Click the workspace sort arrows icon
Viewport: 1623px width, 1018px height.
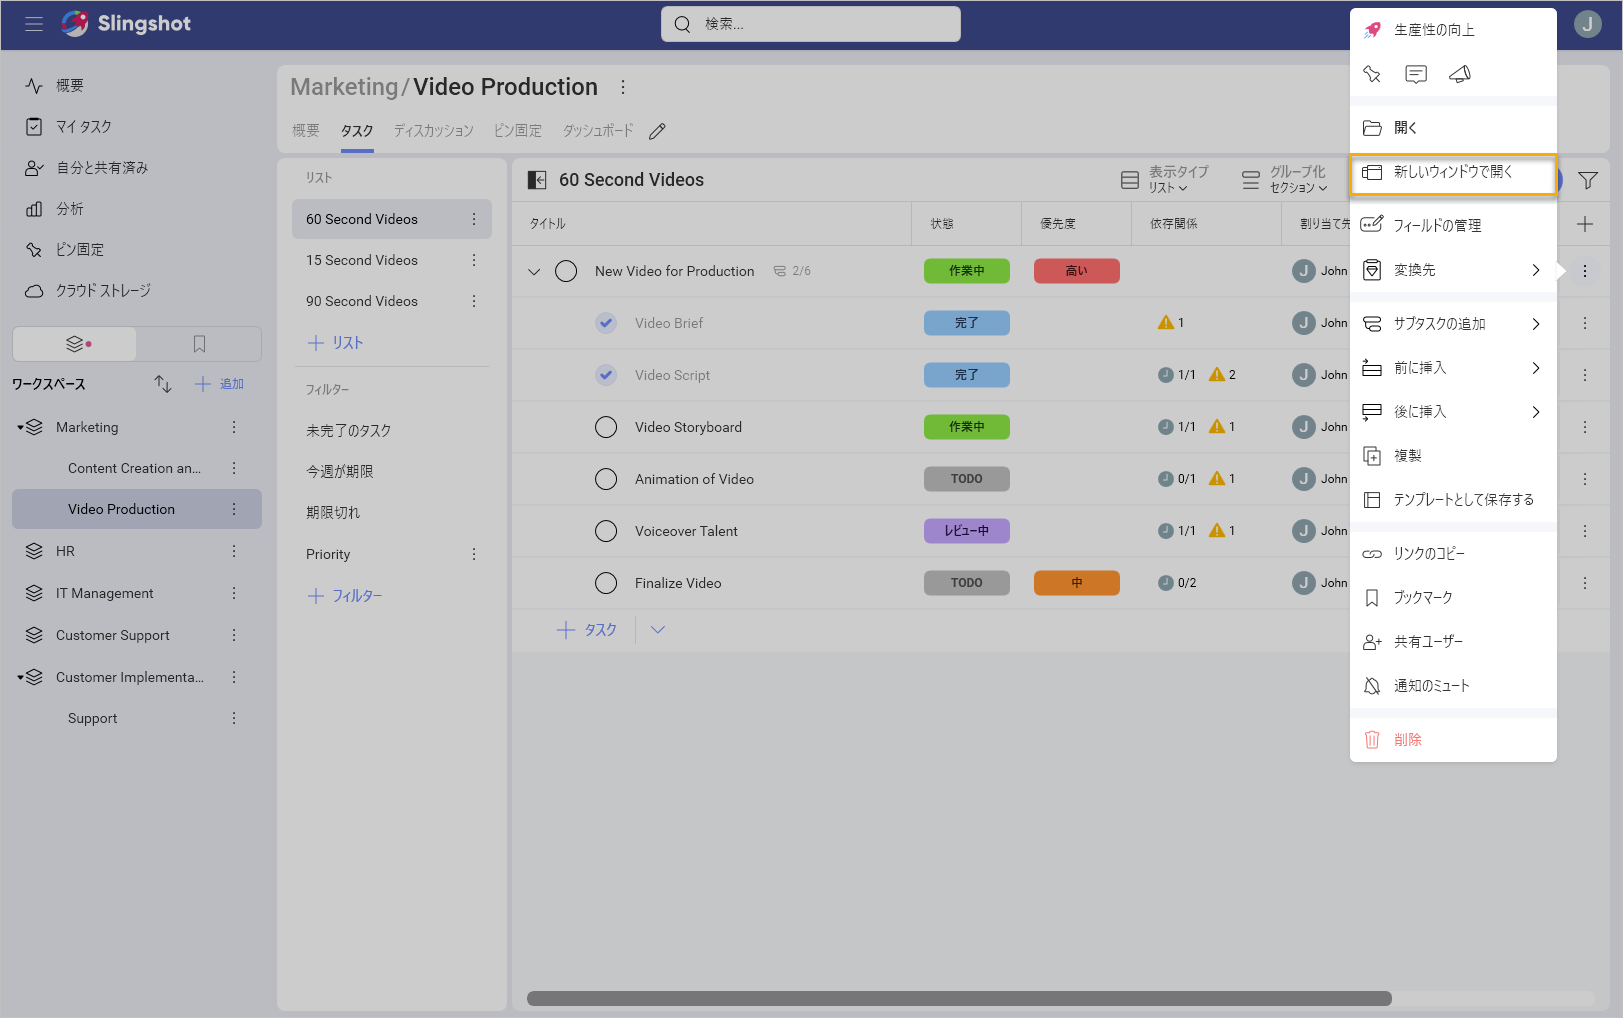163,384
